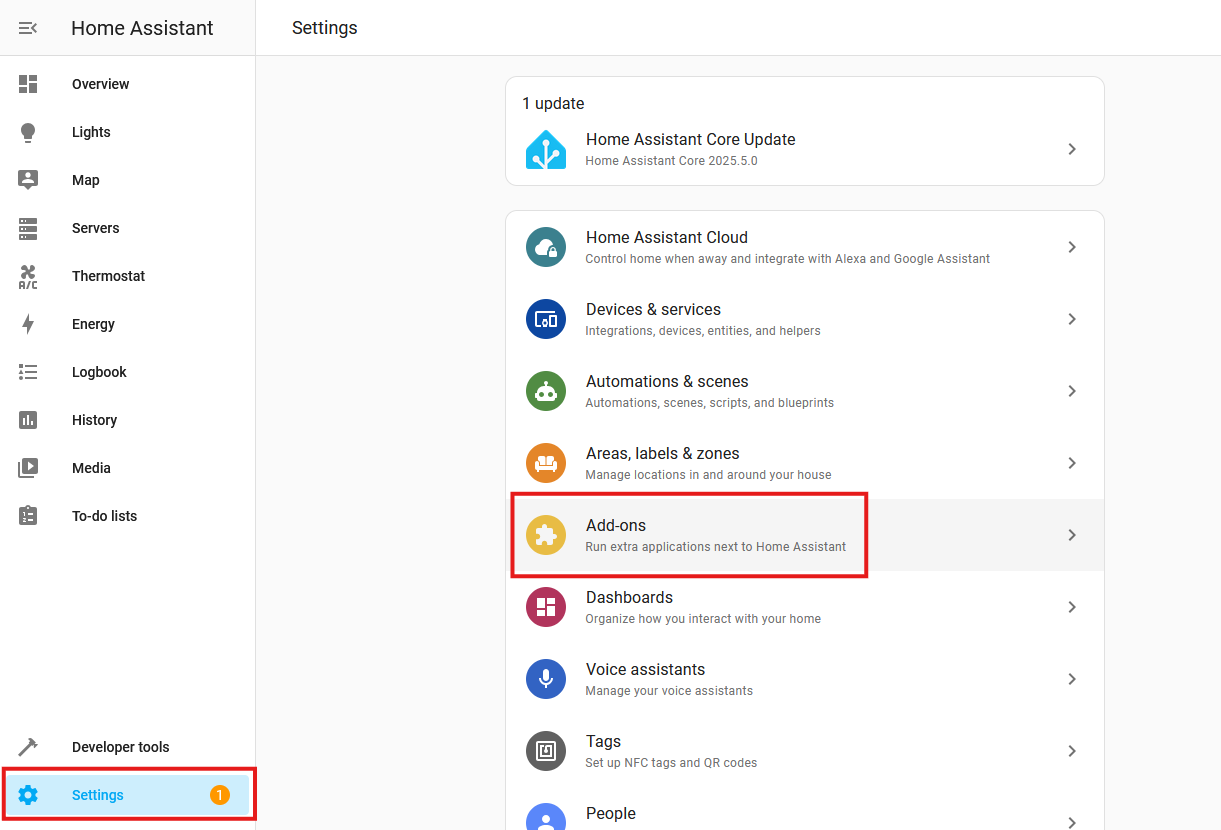1221x830 pixels.
Task: Click the chevron next to Dashboards
Action: [x=1071, y=607]
